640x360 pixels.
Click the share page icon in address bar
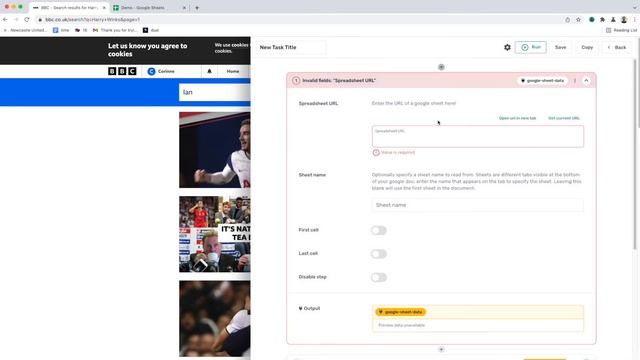(567, 20)
